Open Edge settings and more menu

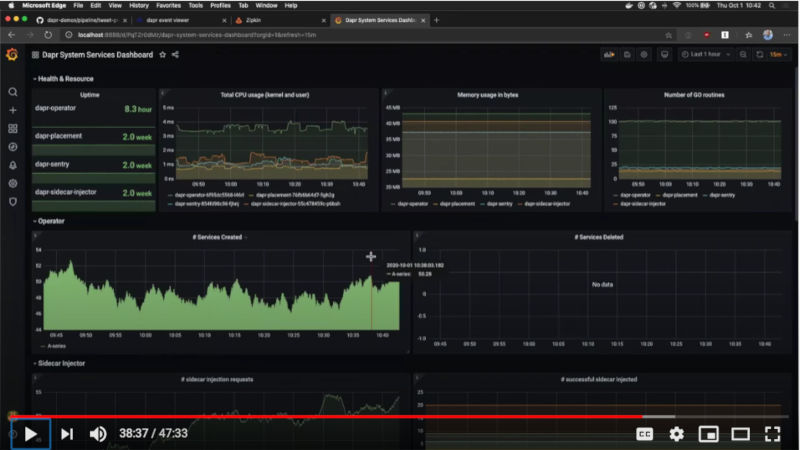pos(787,35)
